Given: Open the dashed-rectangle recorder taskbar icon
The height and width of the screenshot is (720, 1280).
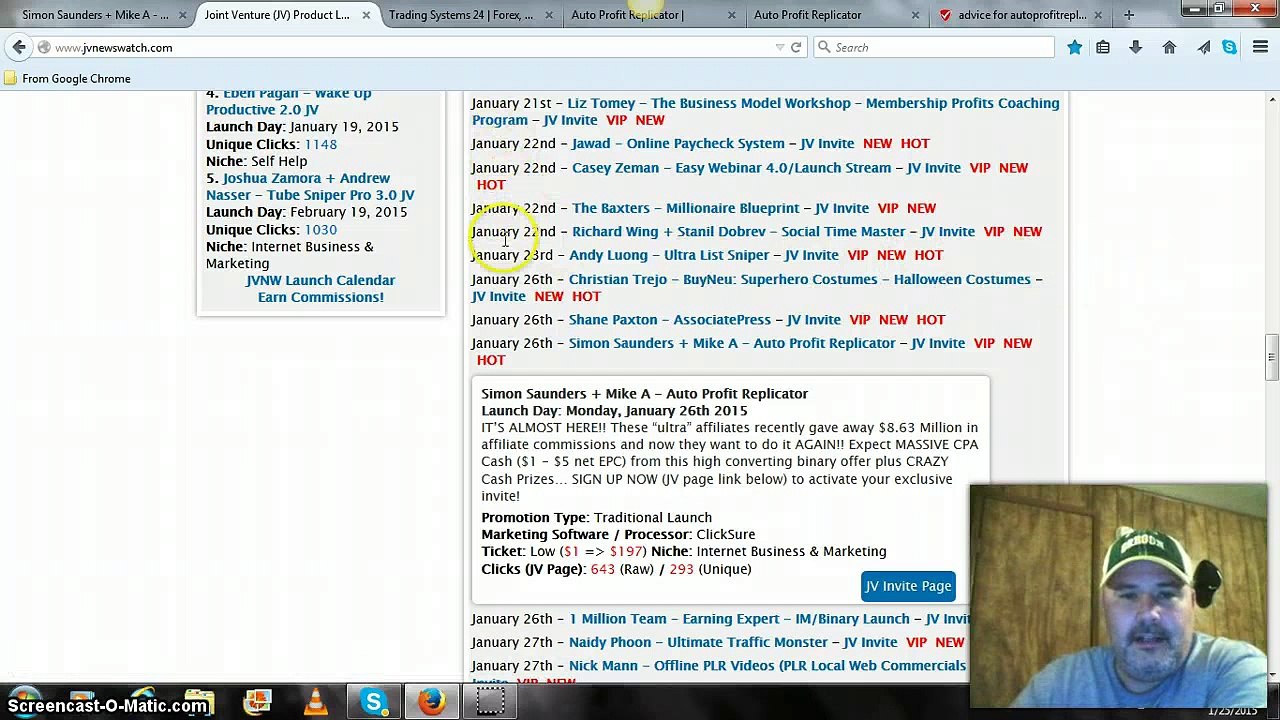Looking at the screenshot, I should 490,703.
